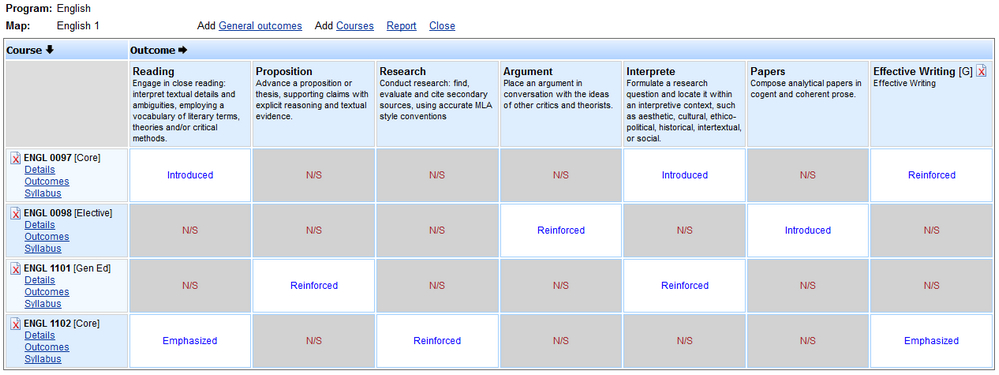This screenshot has width=999, height=375.
Task: Open Syllabus for ENGL 1102
Action: (43, 359)
